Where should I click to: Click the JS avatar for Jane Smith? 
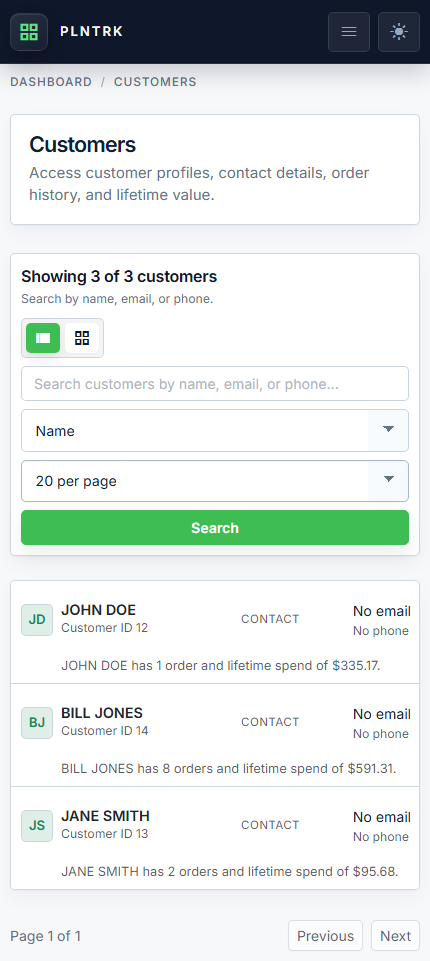[x=37, y=826]
